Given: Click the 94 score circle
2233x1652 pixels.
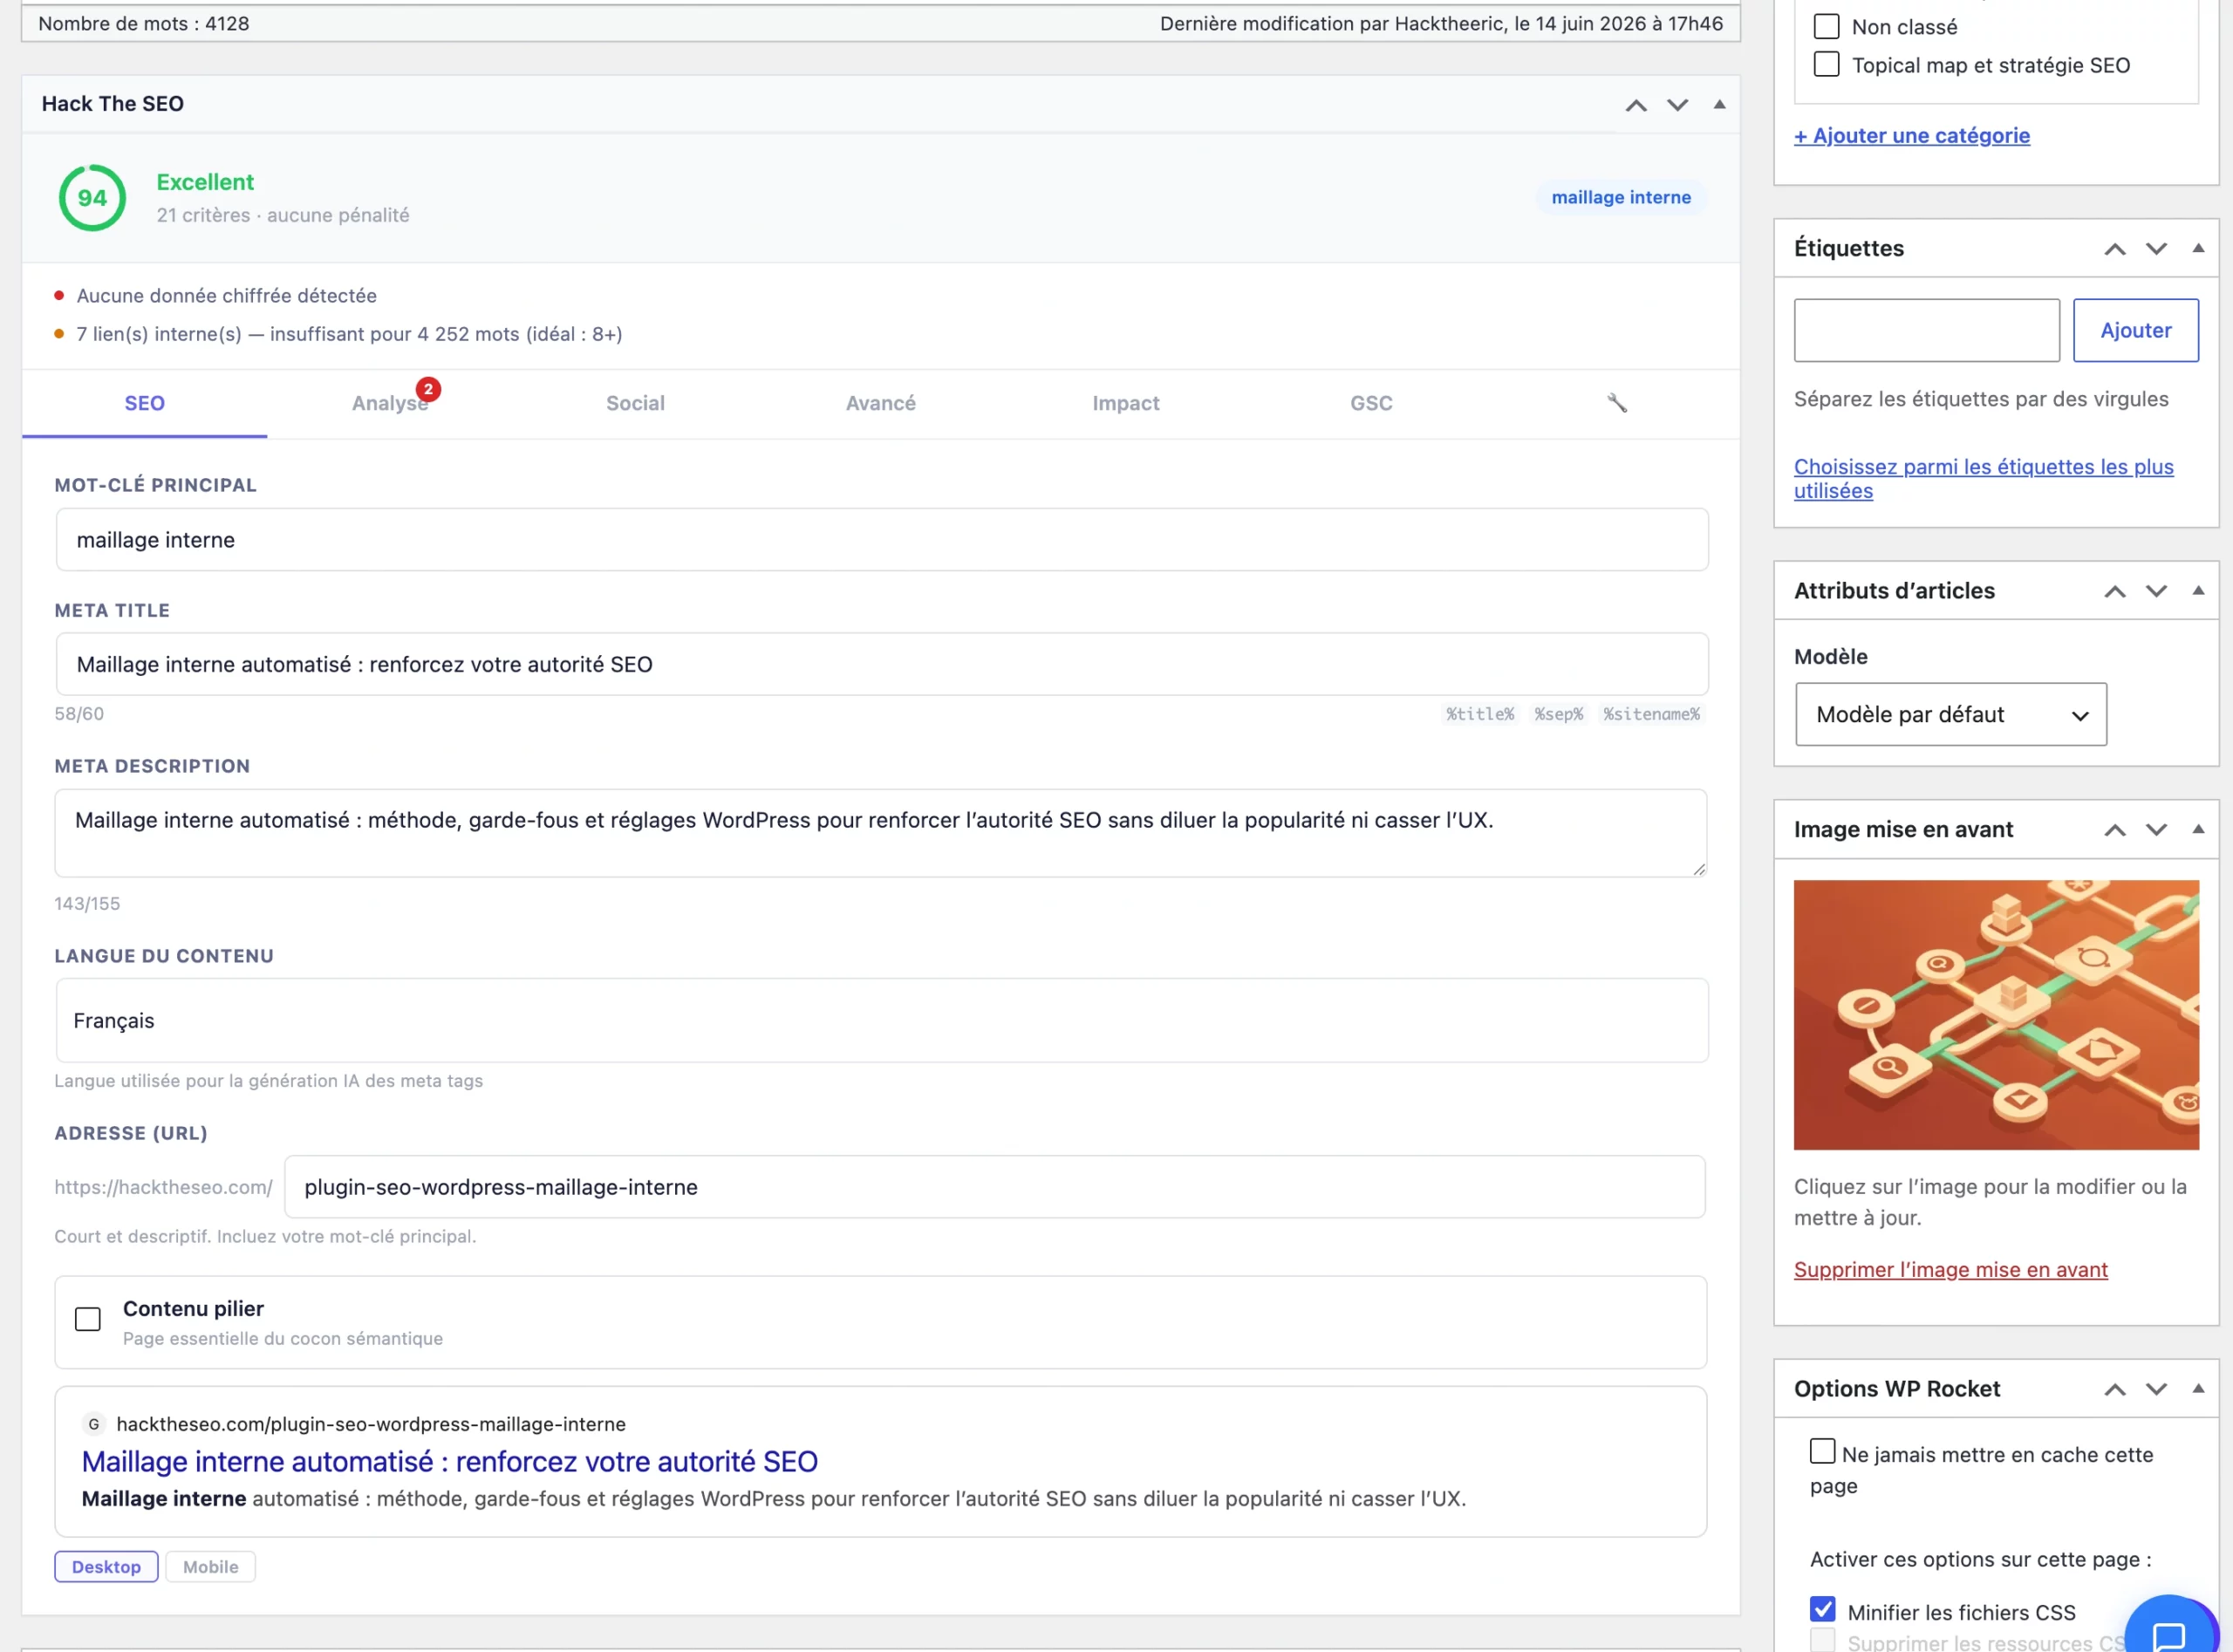Looking at the screenshot, I should [92, 198].
